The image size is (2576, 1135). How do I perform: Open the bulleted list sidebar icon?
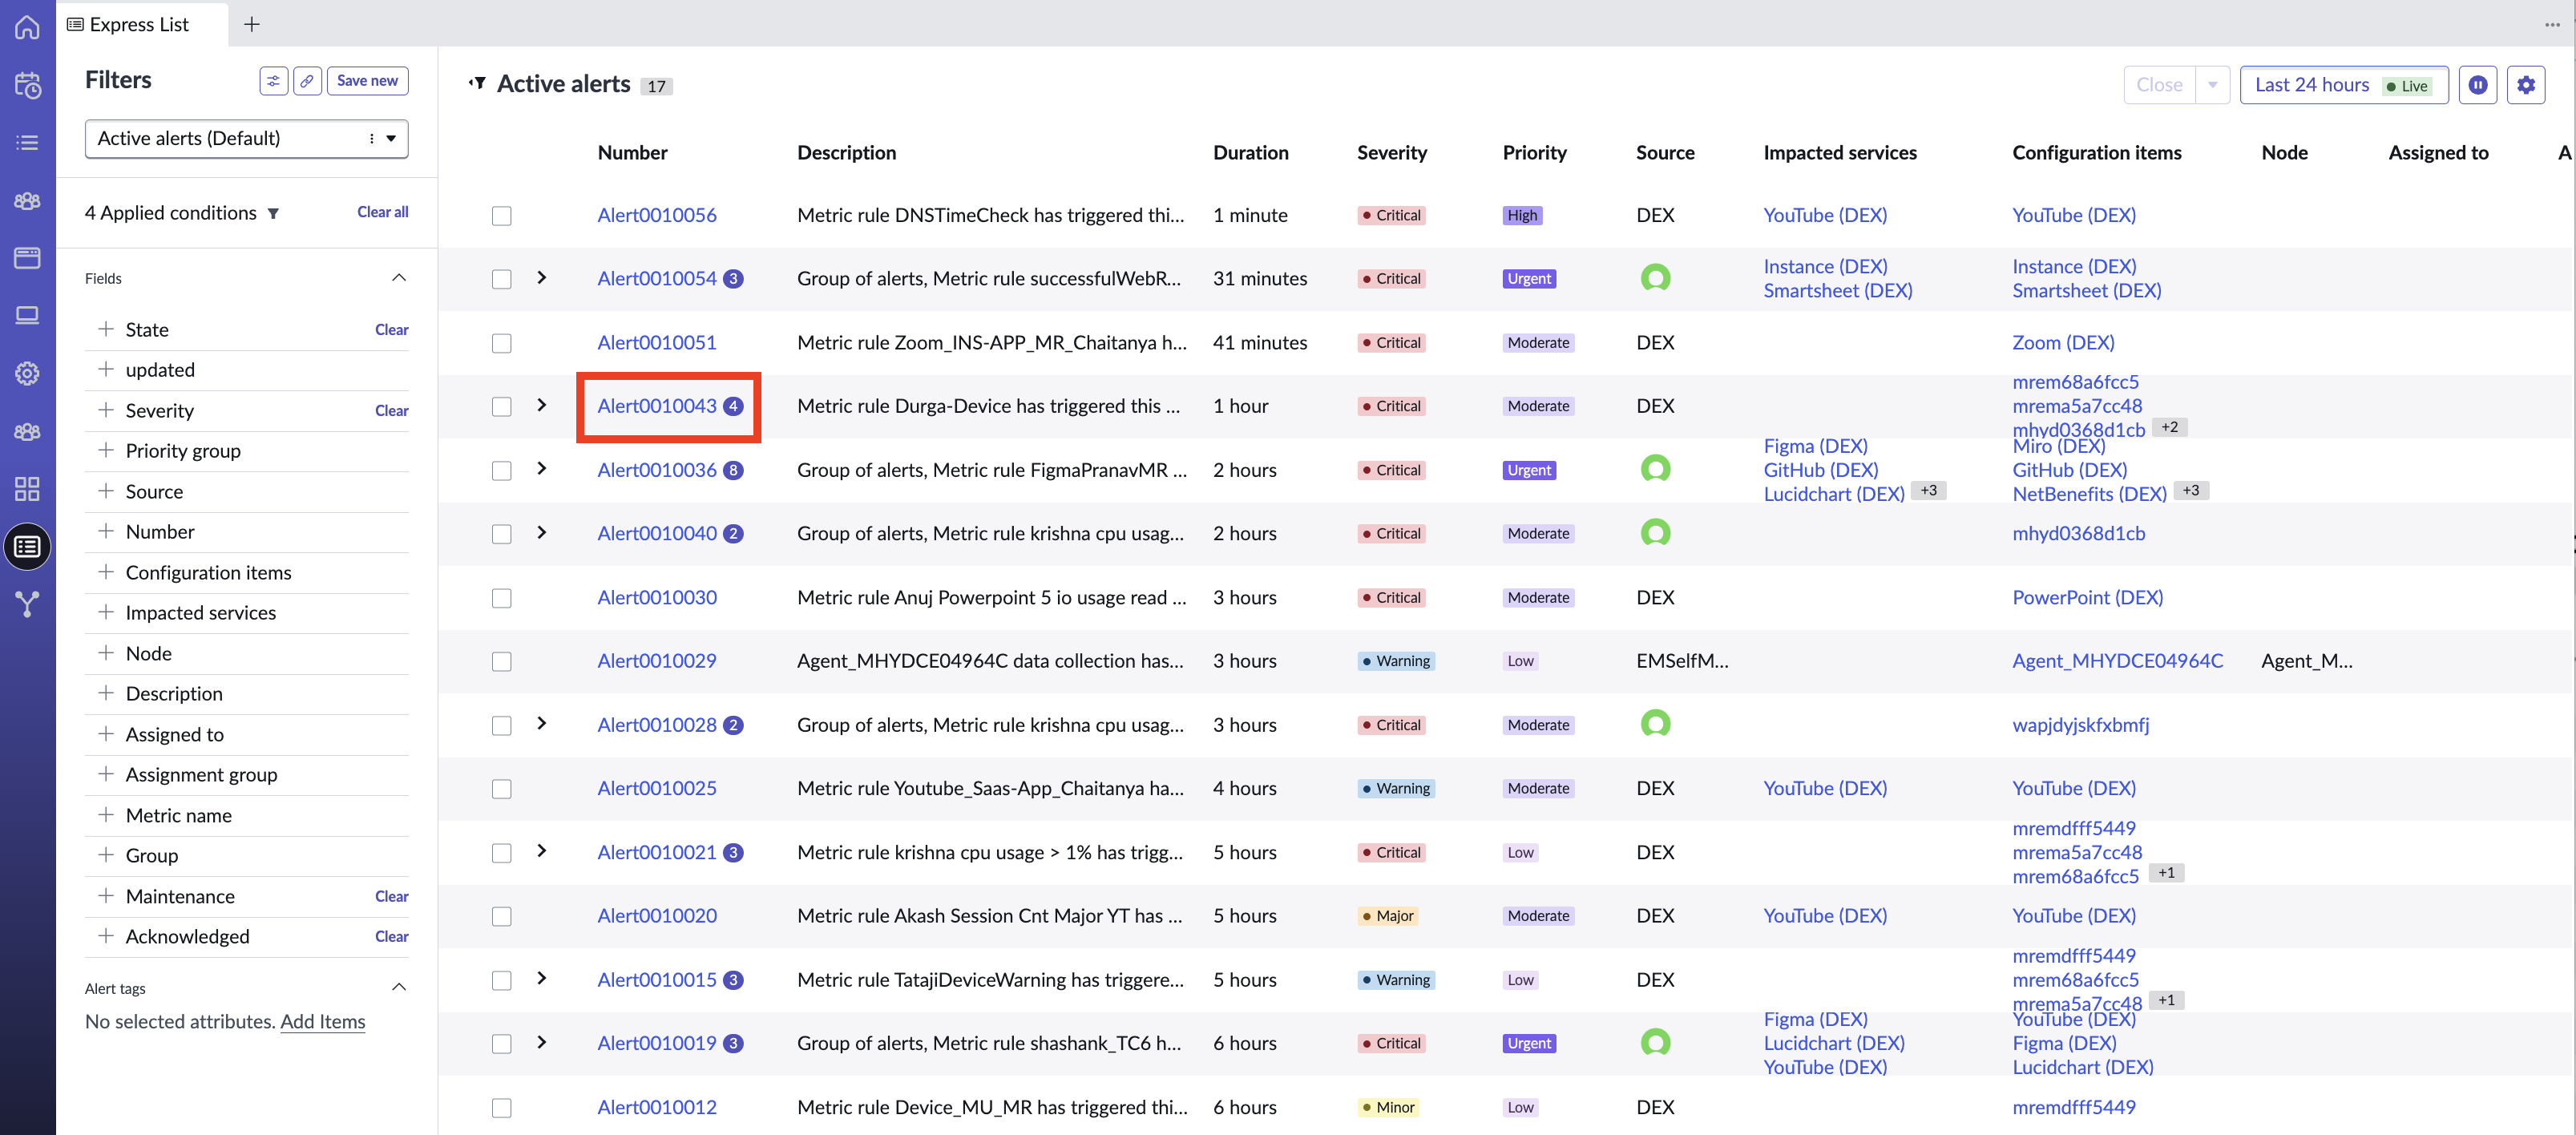(x=27, y=143)
